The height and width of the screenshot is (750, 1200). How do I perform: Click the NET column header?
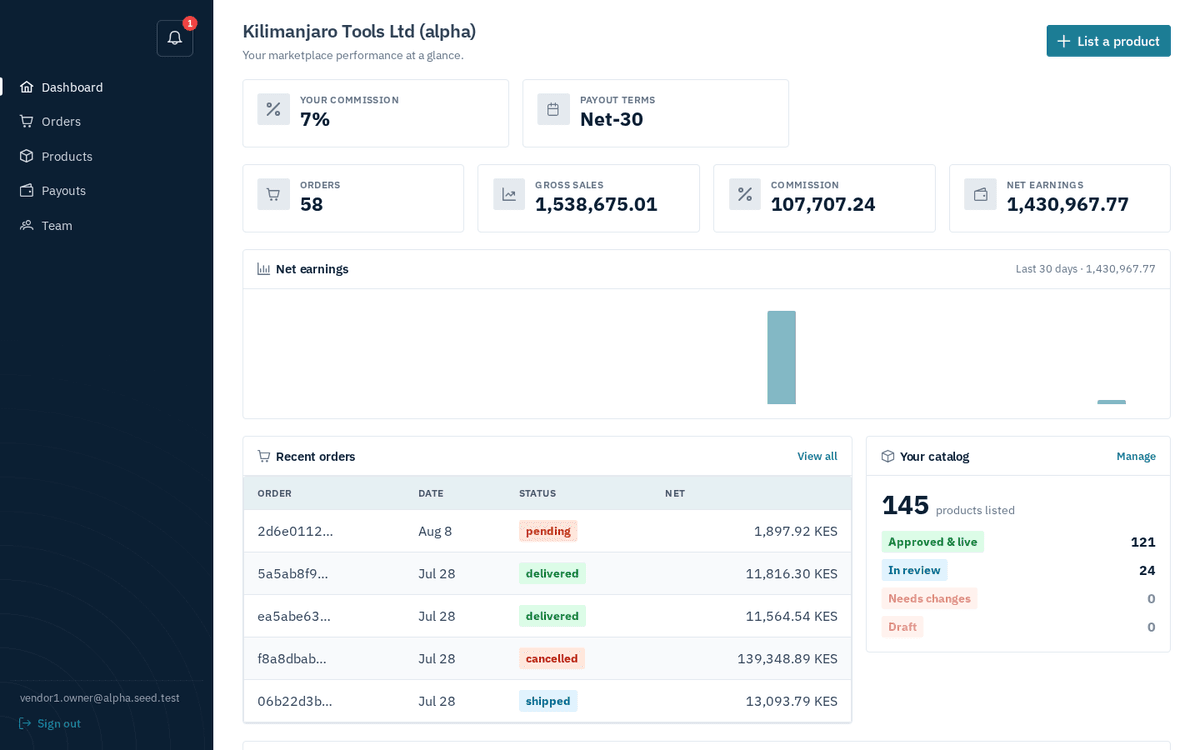(675, 493)
